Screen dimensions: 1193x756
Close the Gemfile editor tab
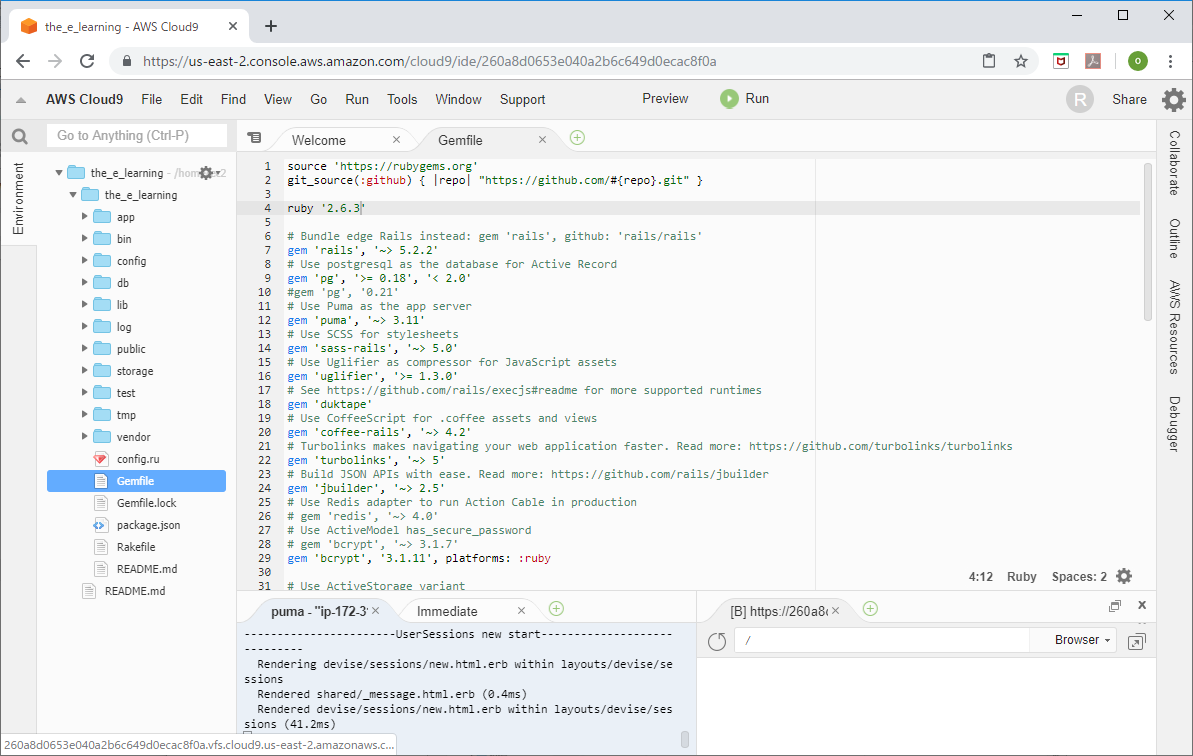[x=542, y=140]
